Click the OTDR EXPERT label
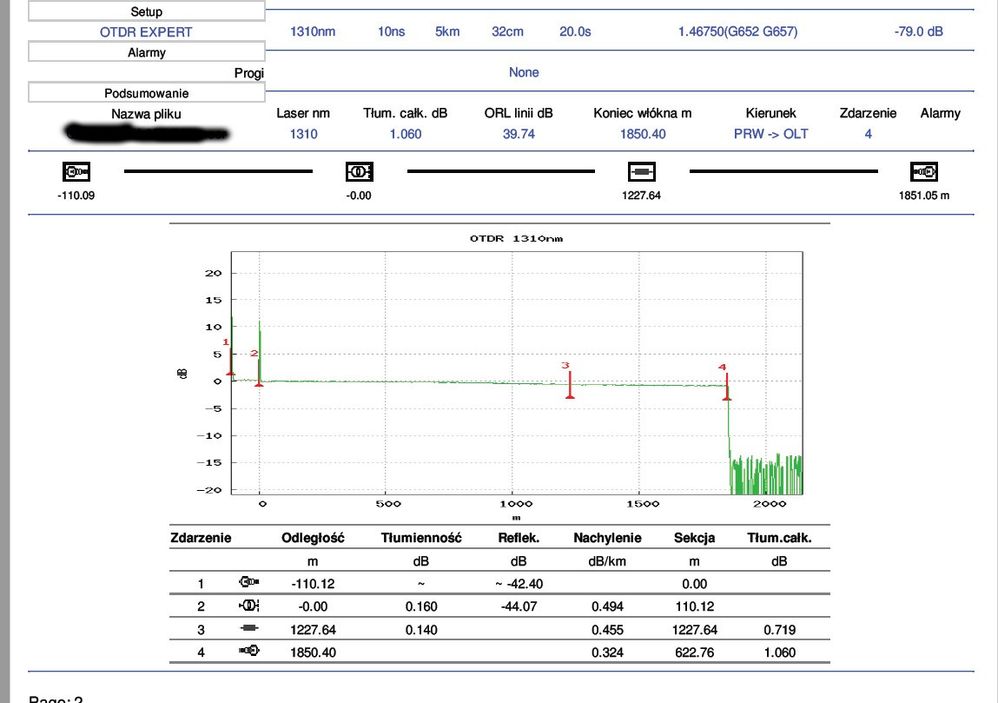The height and width of the screenshot is (703, 998). tap(146, 32)
